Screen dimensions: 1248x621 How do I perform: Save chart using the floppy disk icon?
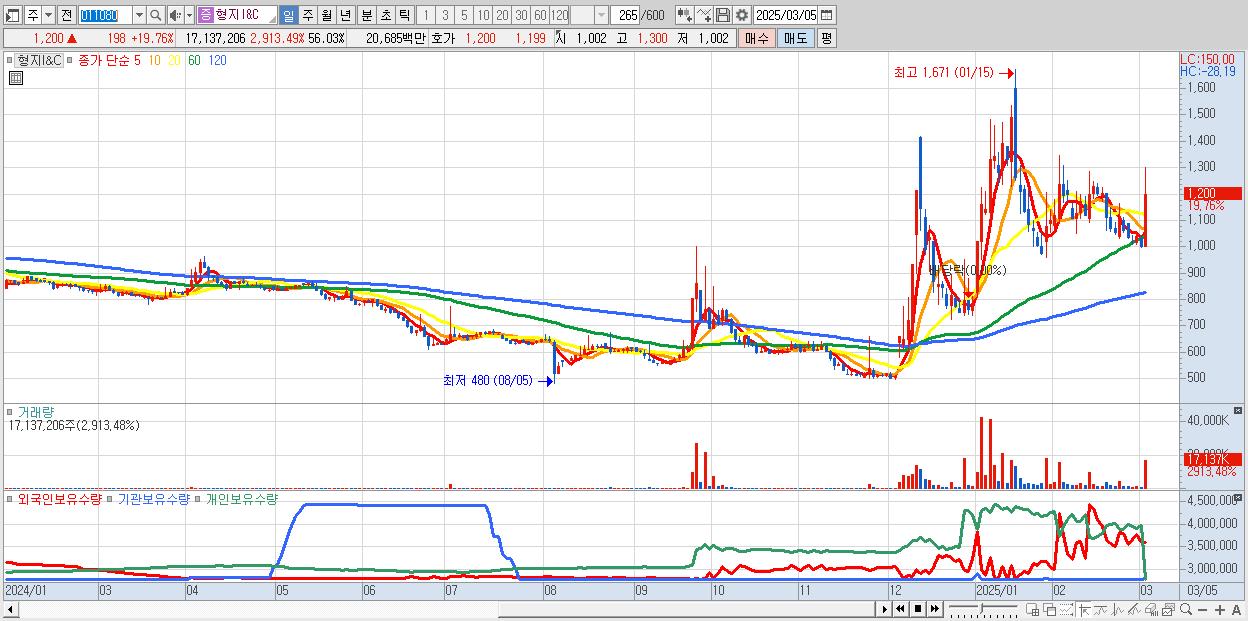[x=723, y=15]
